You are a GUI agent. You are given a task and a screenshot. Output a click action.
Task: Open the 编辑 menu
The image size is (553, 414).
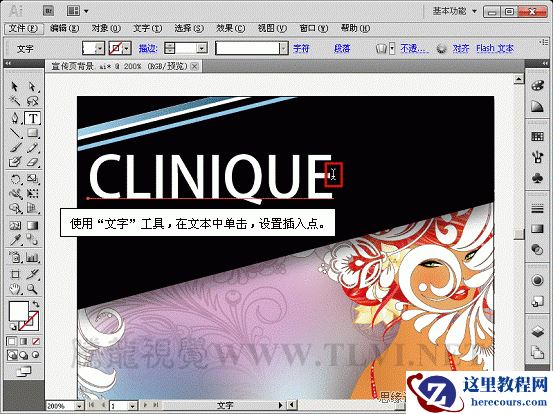point(64,28)
